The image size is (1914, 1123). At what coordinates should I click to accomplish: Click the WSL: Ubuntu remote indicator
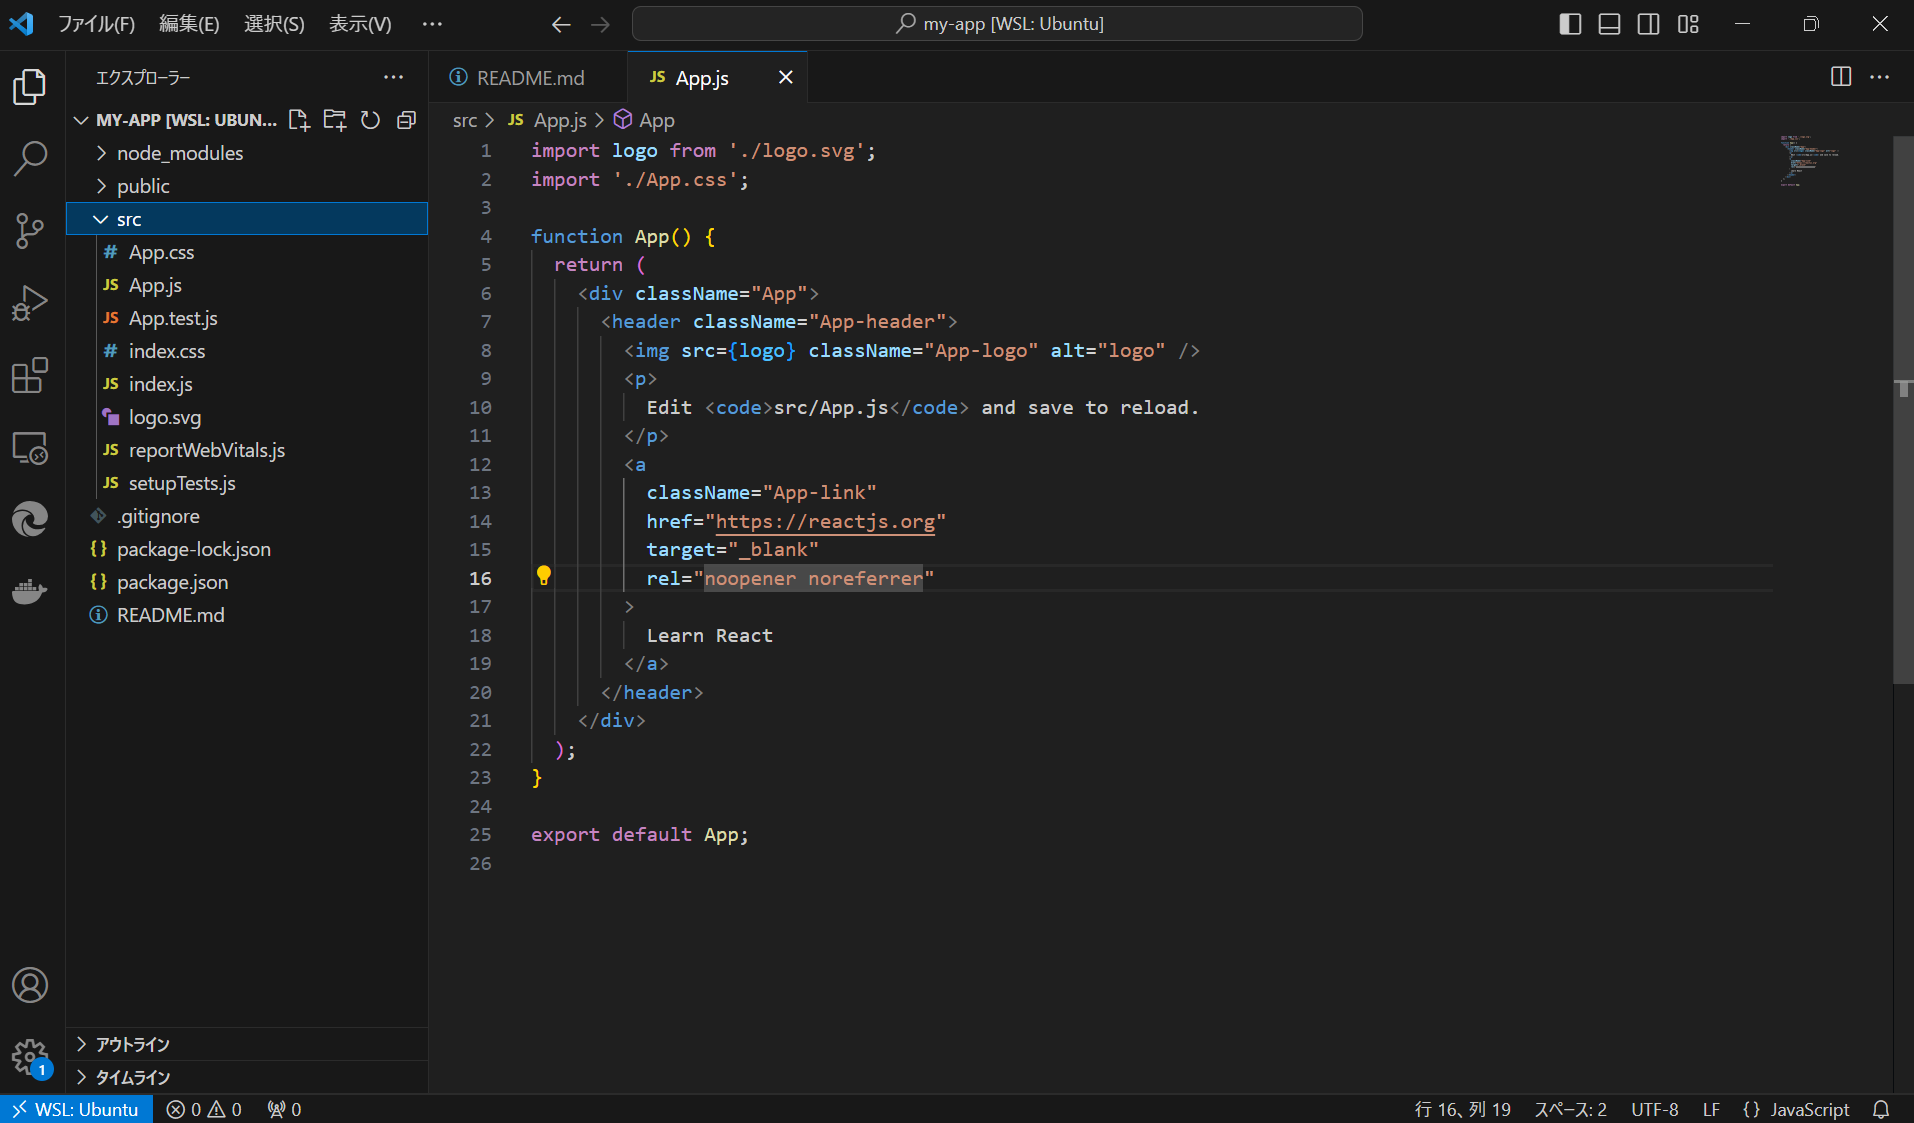76,1109
